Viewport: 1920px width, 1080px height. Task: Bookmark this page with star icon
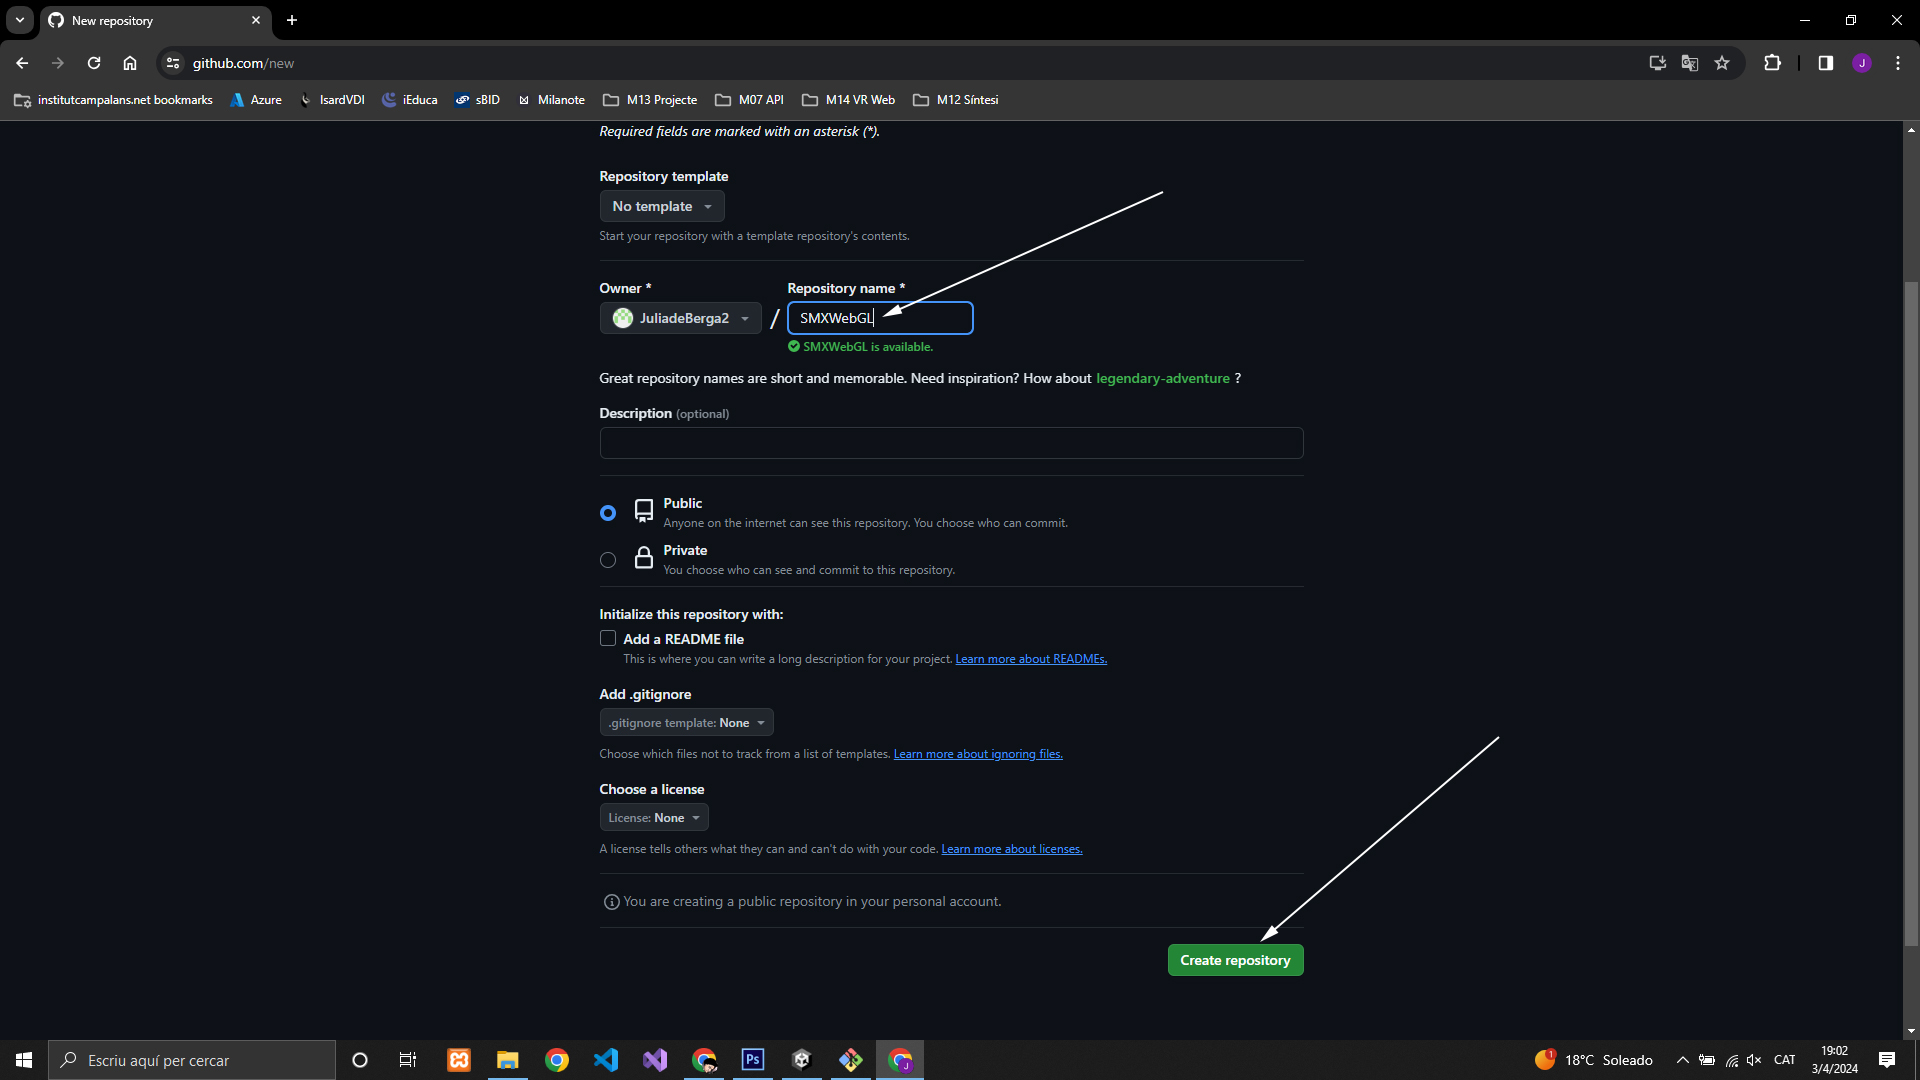pos(1722,63)
